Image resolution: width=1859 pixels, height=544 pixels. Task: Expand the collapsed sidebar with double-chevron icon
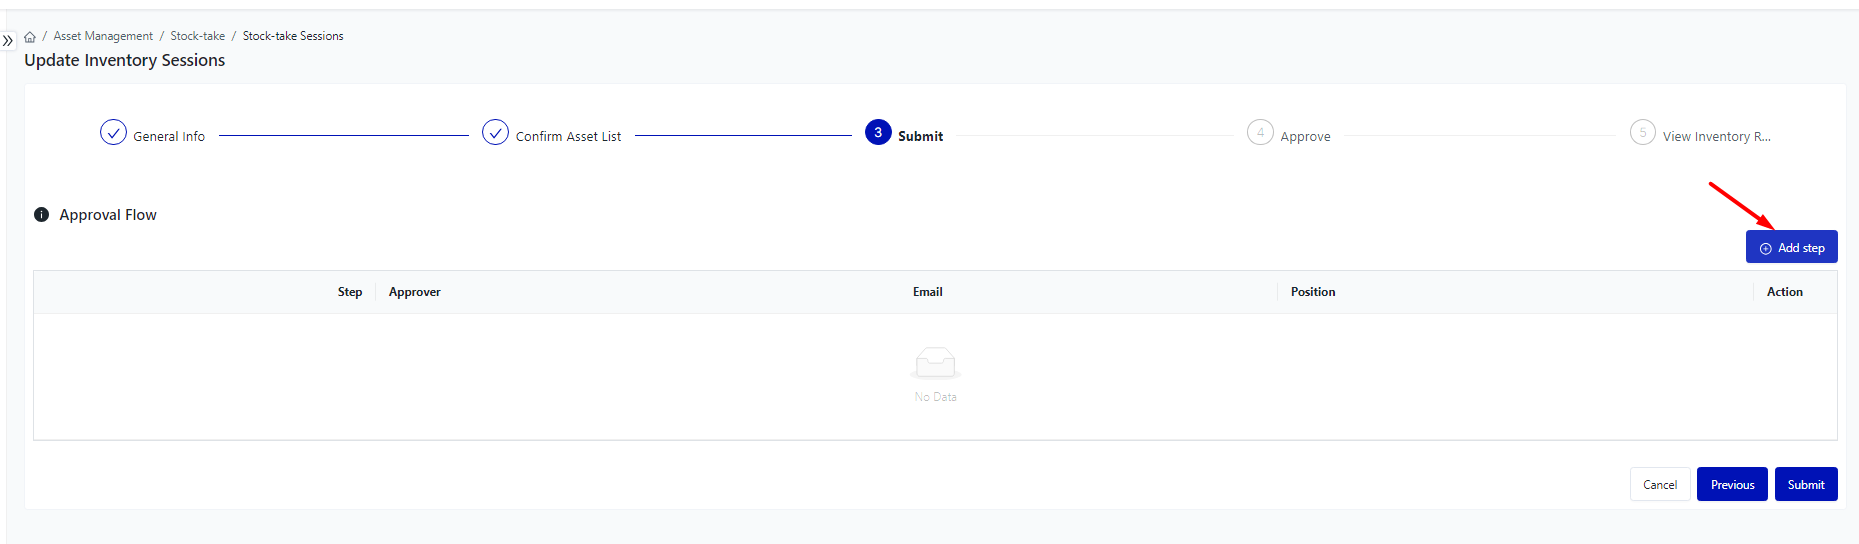click(8, 41)
